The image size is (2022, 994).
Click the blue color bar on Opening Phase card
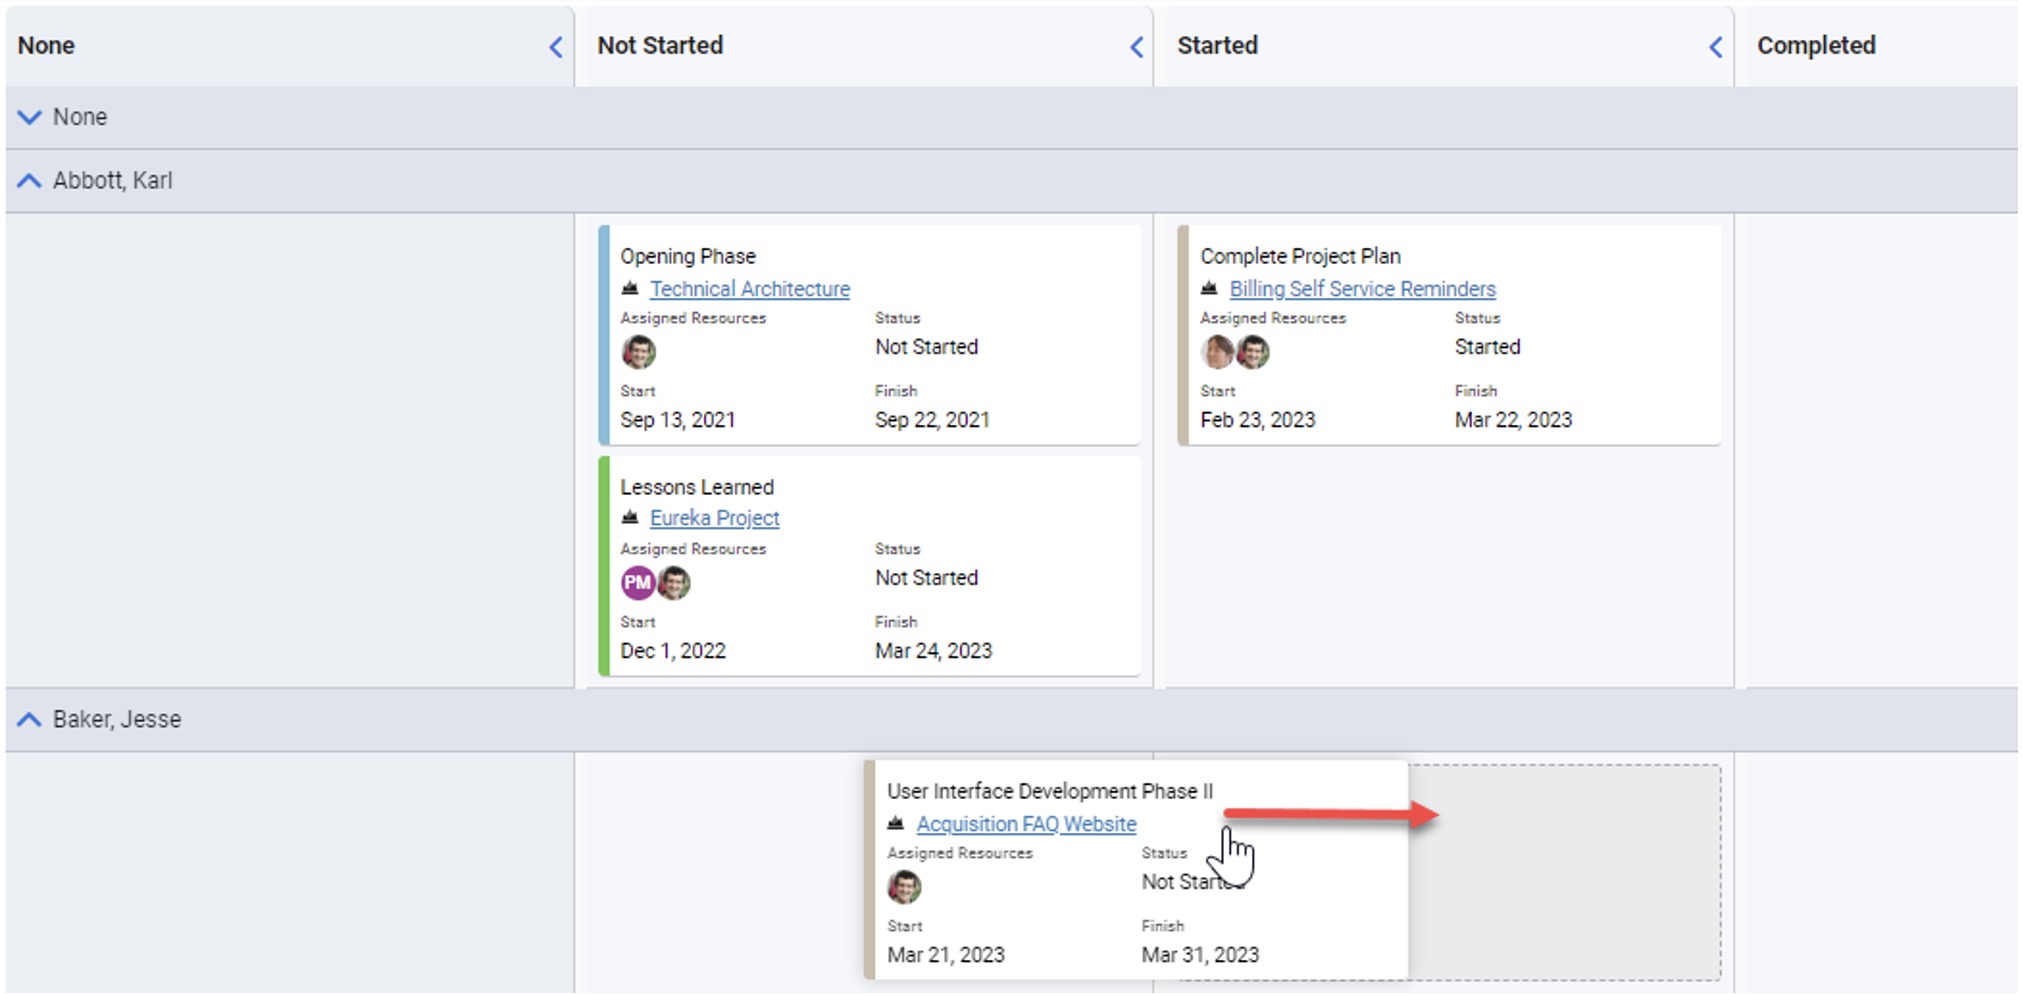(603, 335)
